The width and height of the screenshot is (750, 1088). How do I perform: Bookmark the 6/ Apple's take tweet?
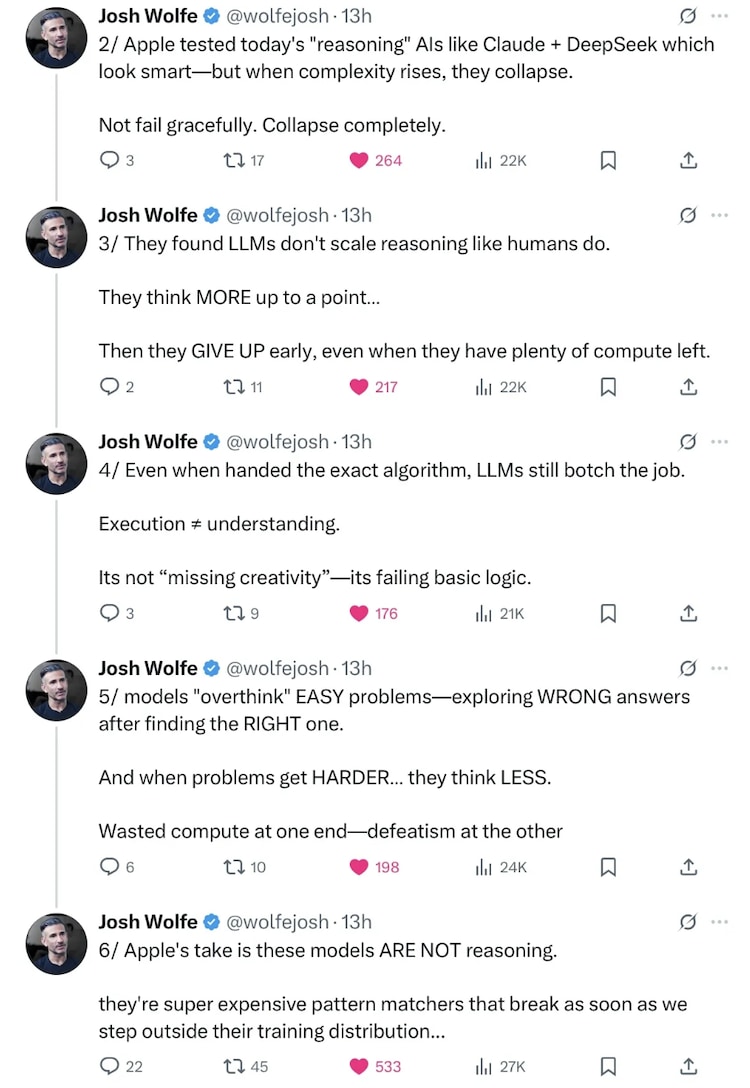point(607,1066)
